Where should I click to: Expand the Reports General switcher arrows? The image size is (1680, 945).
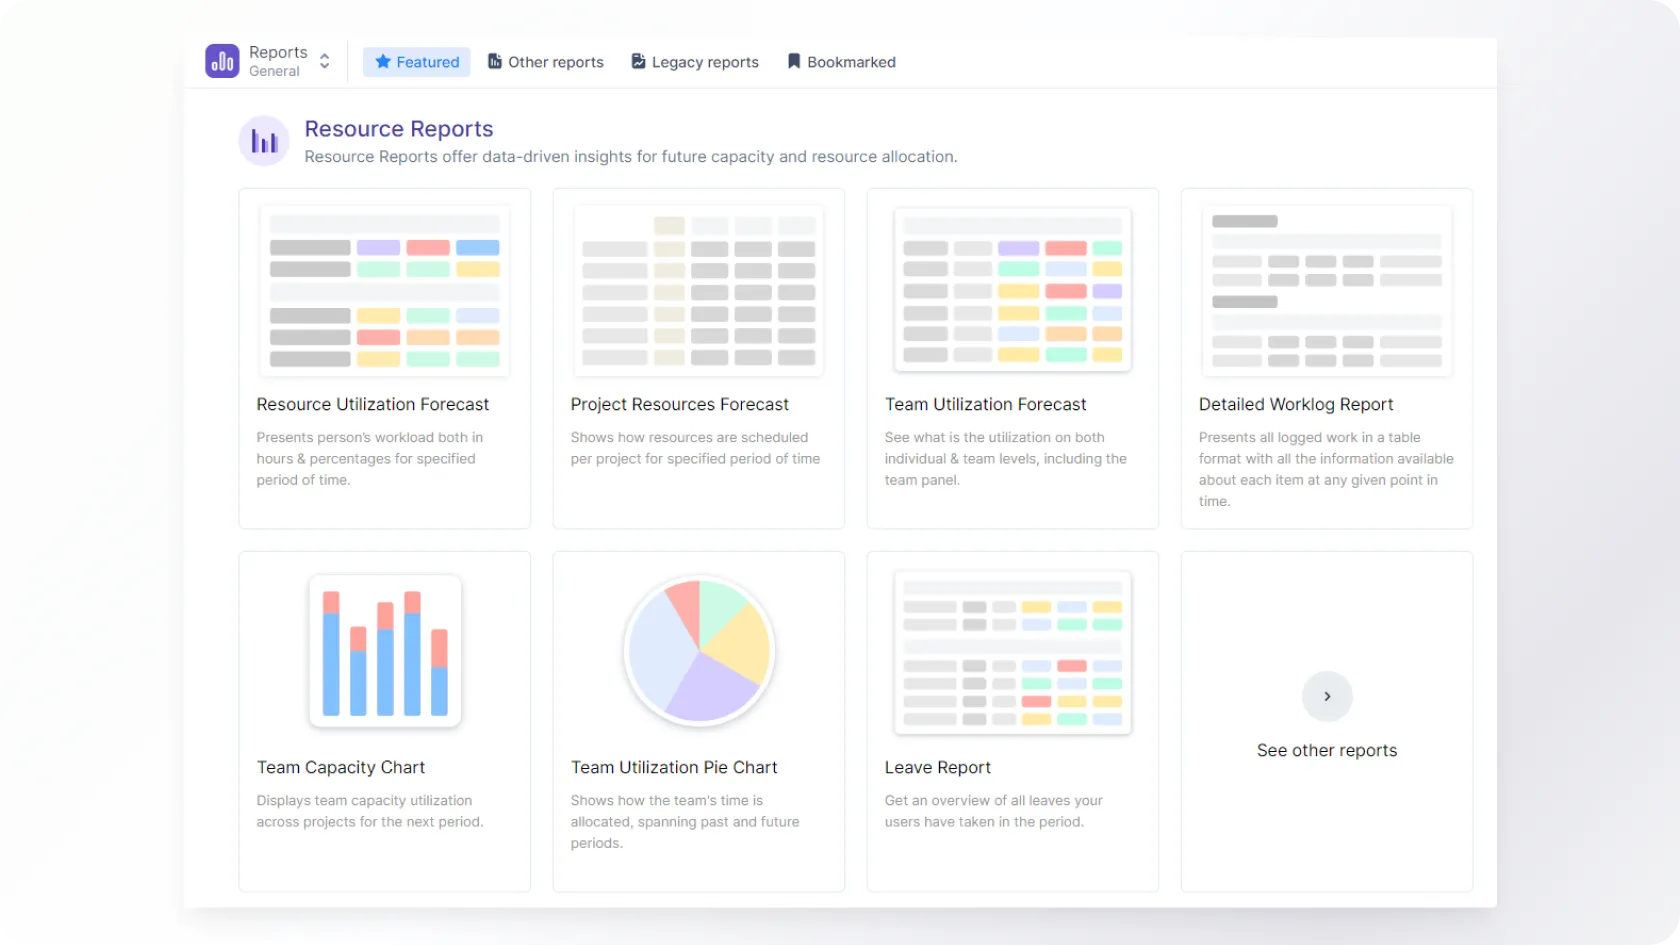click(325, 61)
